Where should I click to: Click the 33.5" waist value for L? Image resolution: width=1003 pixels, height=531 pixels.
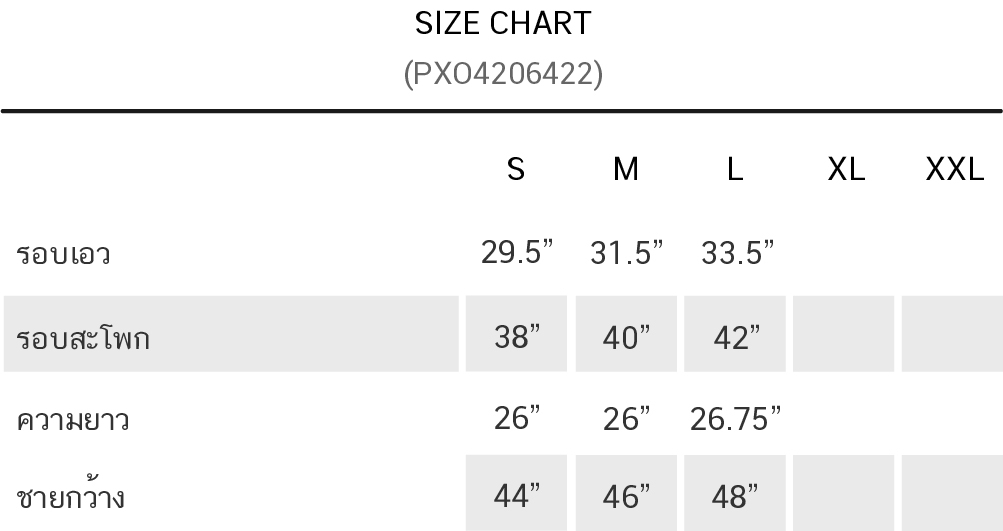tap(737, 252)
